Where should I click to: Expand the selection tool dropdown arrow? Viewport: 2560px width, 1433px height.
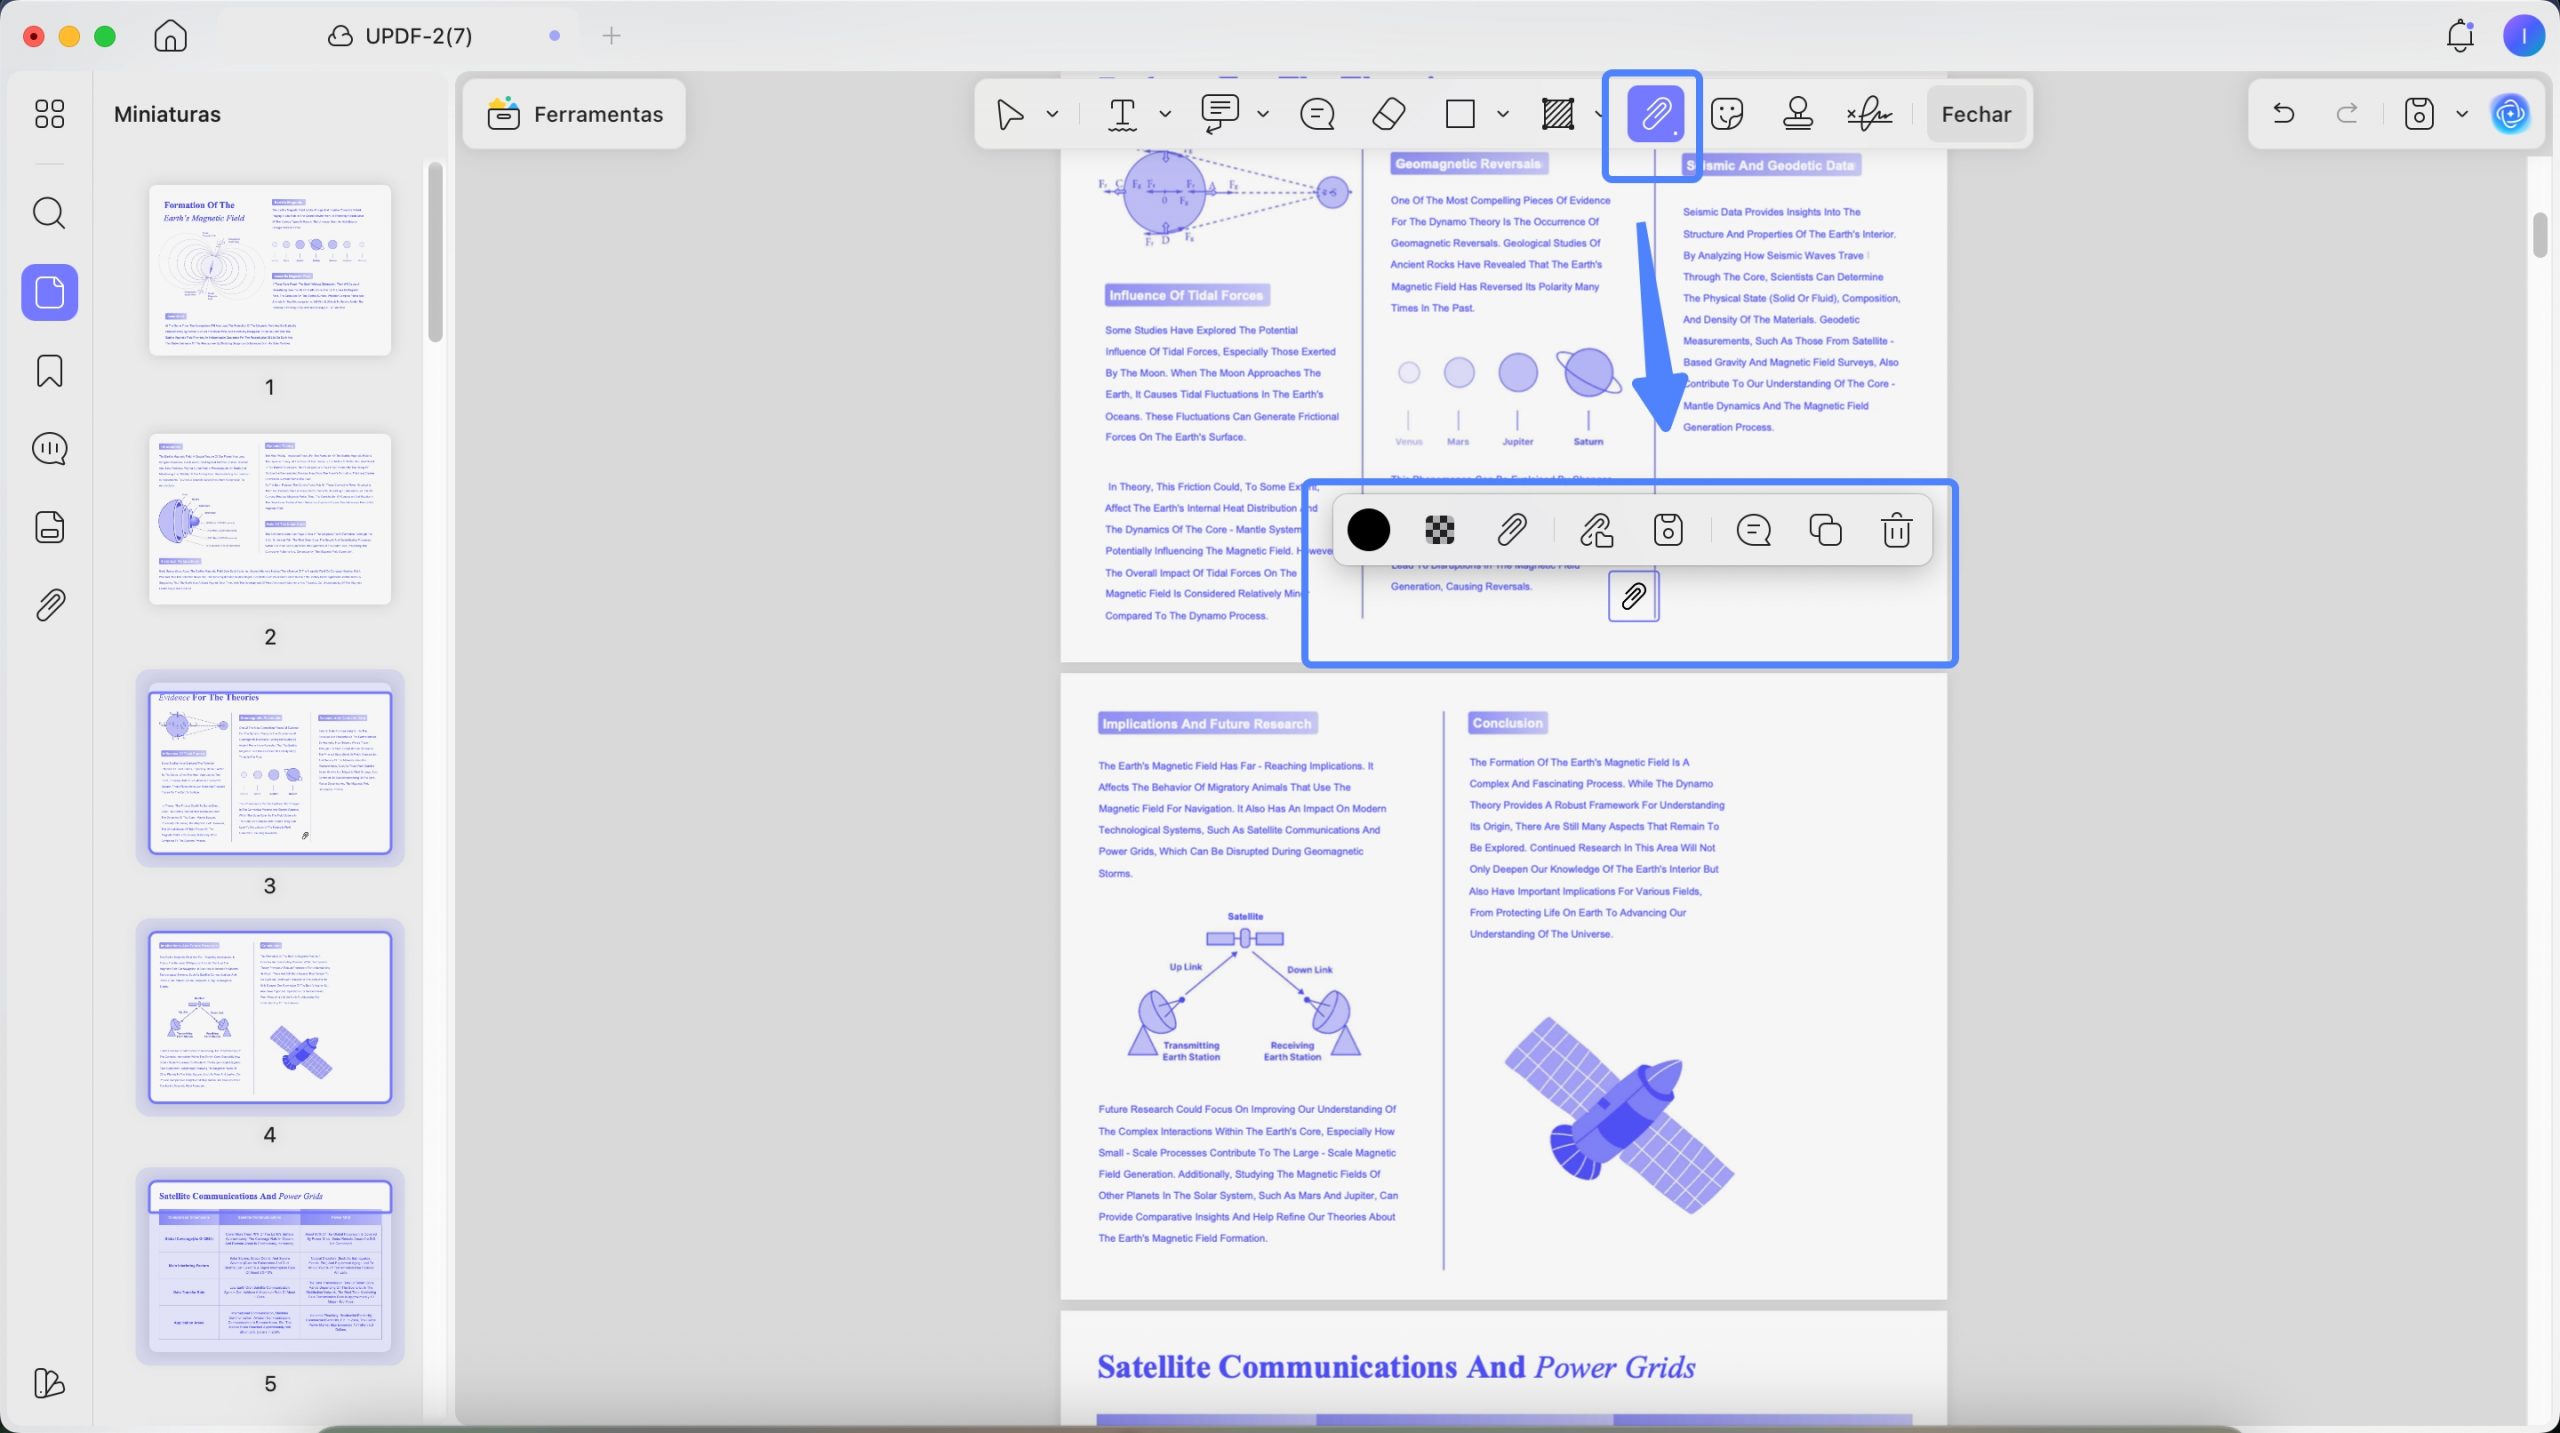pyautogui.click(x=1052, y=114)
